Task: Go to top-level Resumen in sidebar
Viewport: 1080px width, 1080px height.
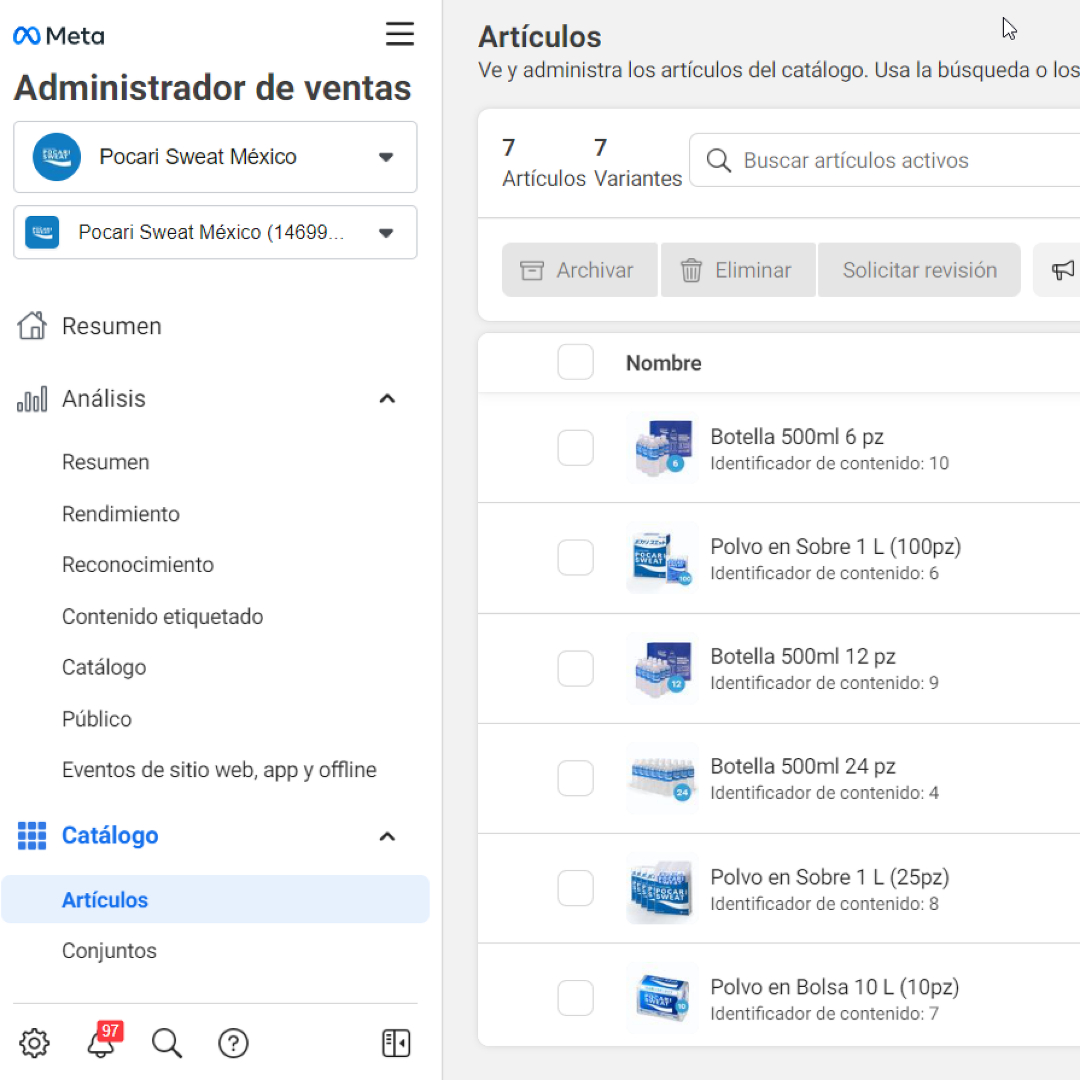Action: pos(112,326)
